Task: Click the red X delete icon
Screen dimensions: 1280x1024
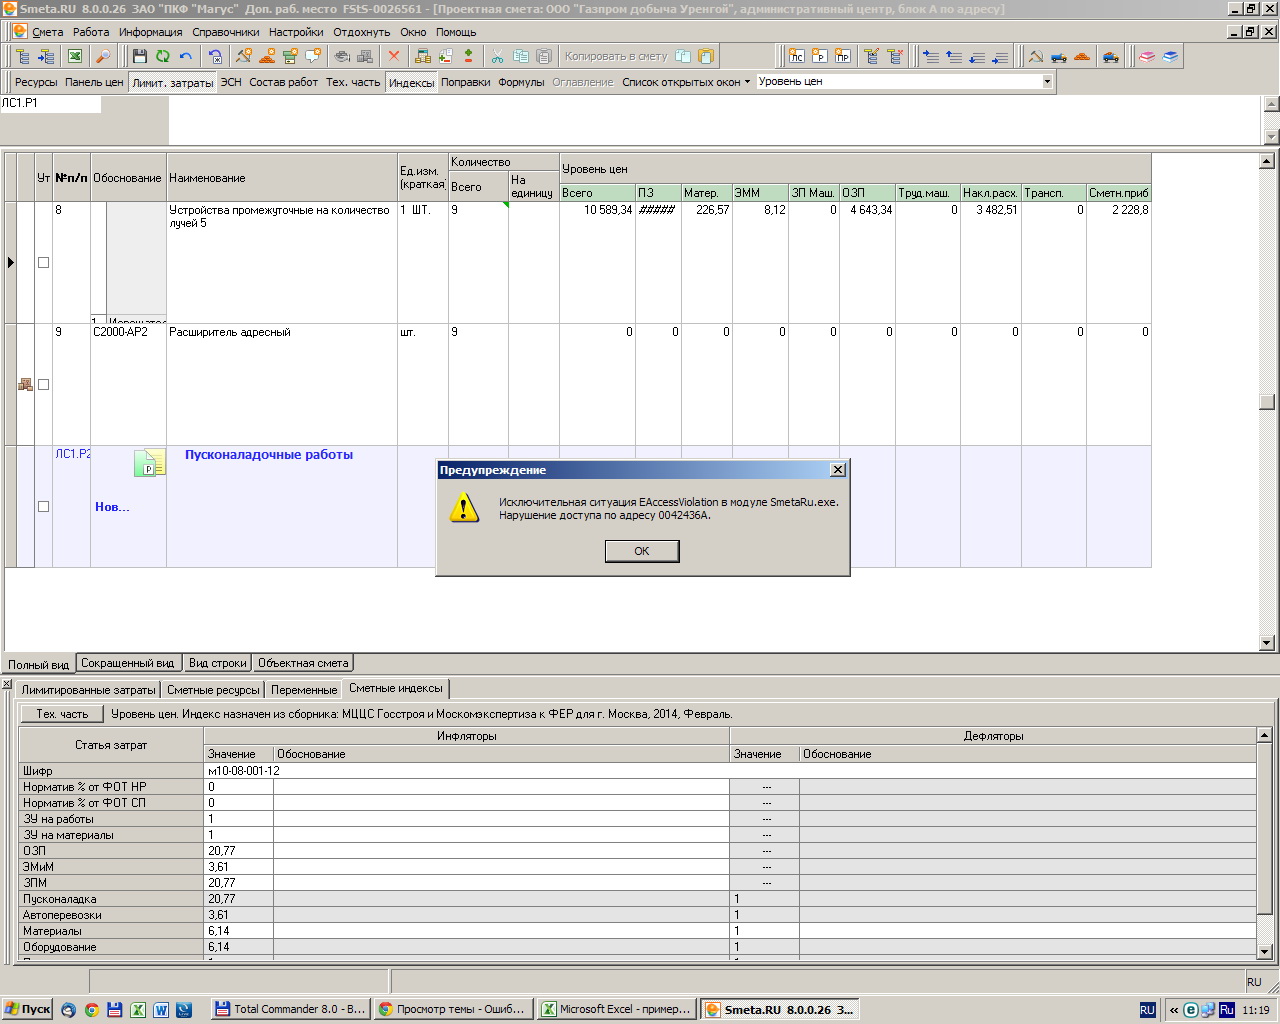Action: (x=394, y=57)
